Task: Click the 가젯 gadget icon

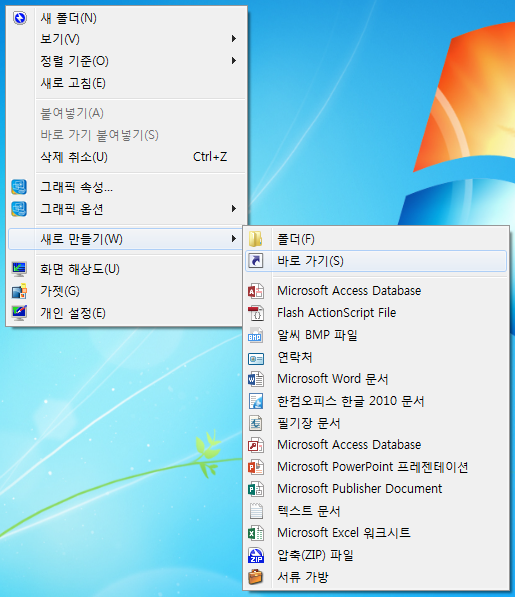Action: [x=19, y=291]
